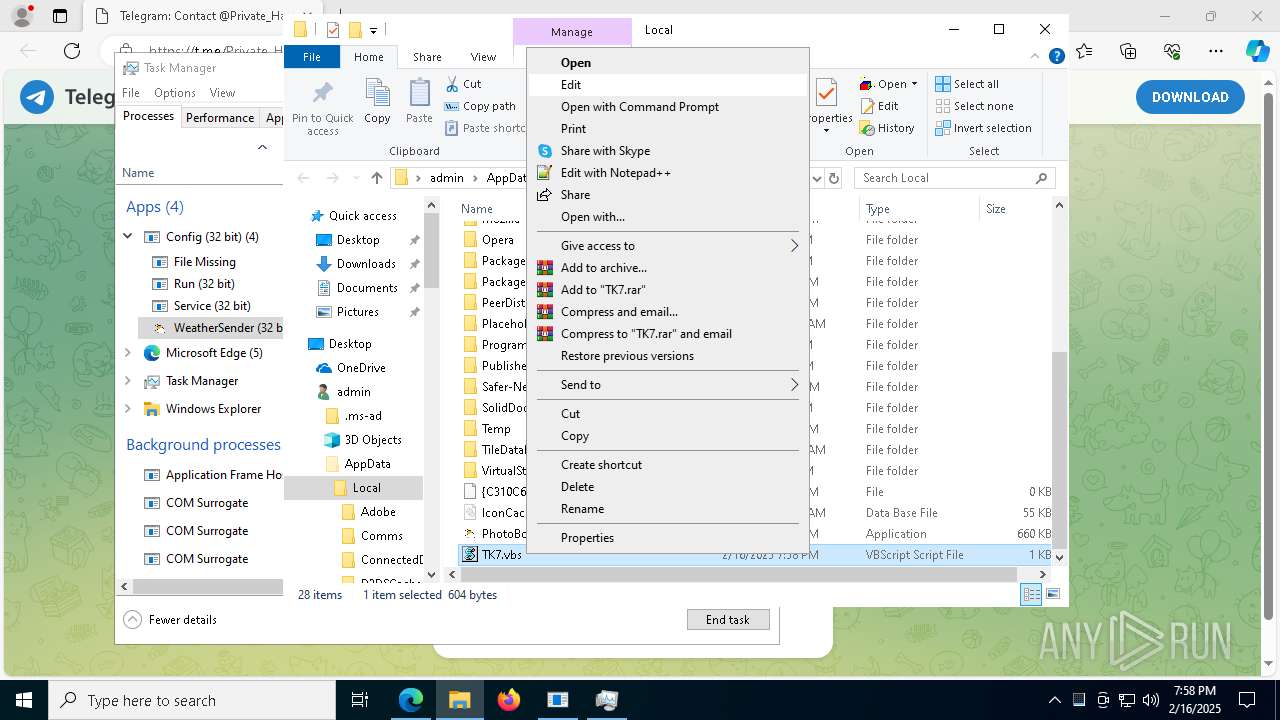1280x720 pixels.
Task: Select the Adobe folder in tree
Action: tap(378, 512)
